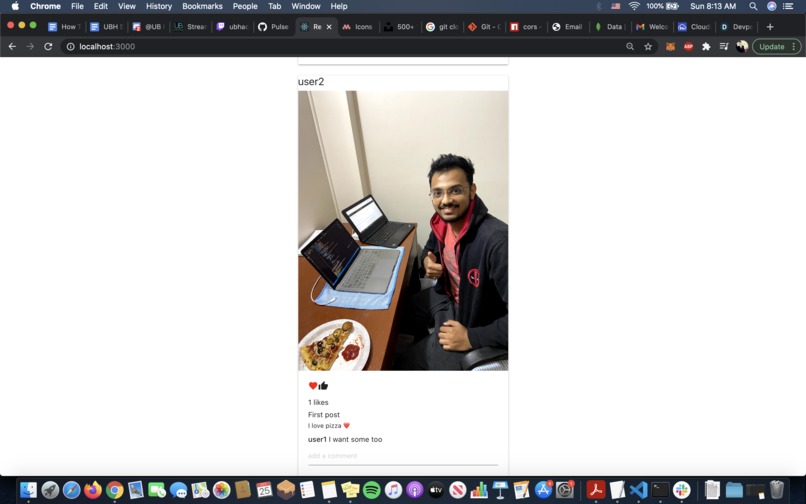Open the Apple menu
Viewport: 806px width, 504px height.
click(x=15, y=6)
